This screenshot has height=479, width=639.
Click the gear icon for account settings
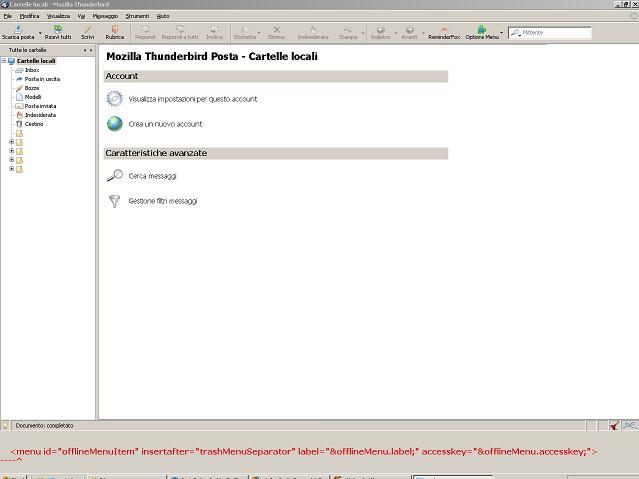click(x=115, y=99)
